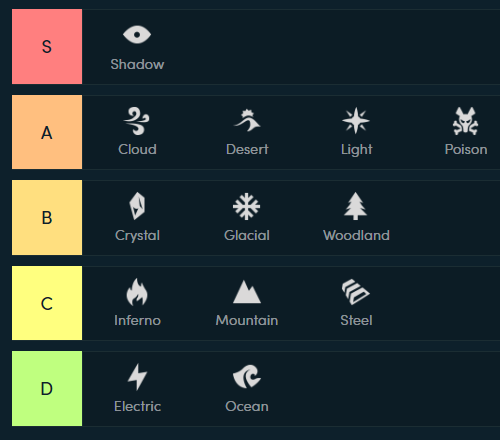Click the Desert dune icon
The width and height of the screenshot is (500, 440).
(x=247, y=121)
